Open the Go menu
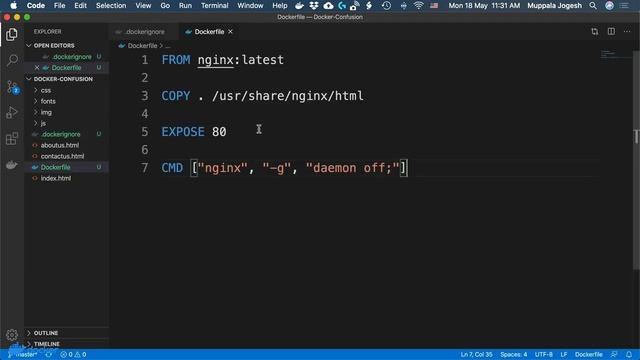The image size is (640, 360). coord(165,6)
